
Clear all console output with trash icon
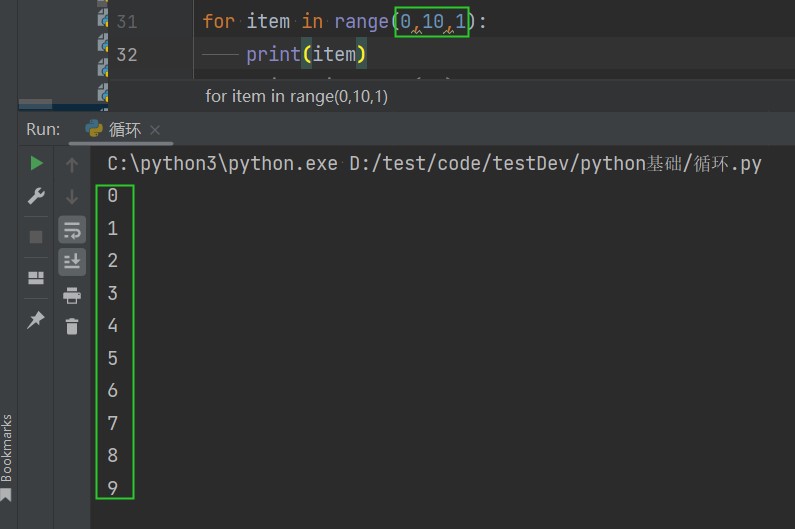(x=72, y=326)
